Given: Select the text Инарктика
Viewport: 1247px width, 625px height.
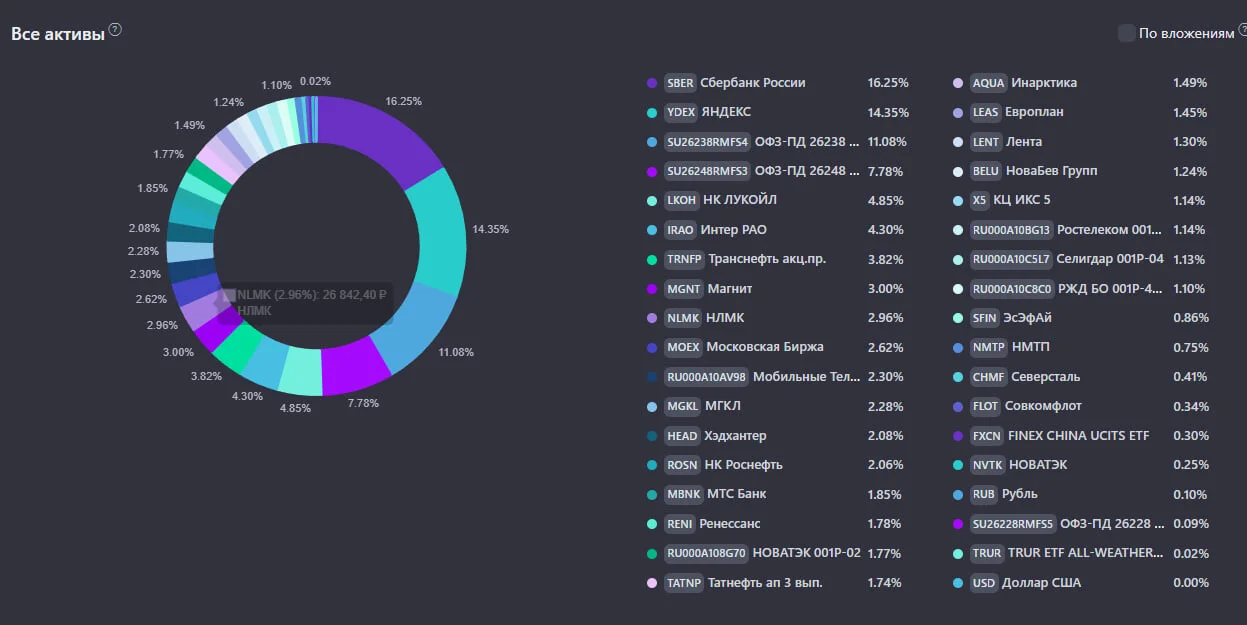Looking at the screenshot, I should tap(1044, 83).
